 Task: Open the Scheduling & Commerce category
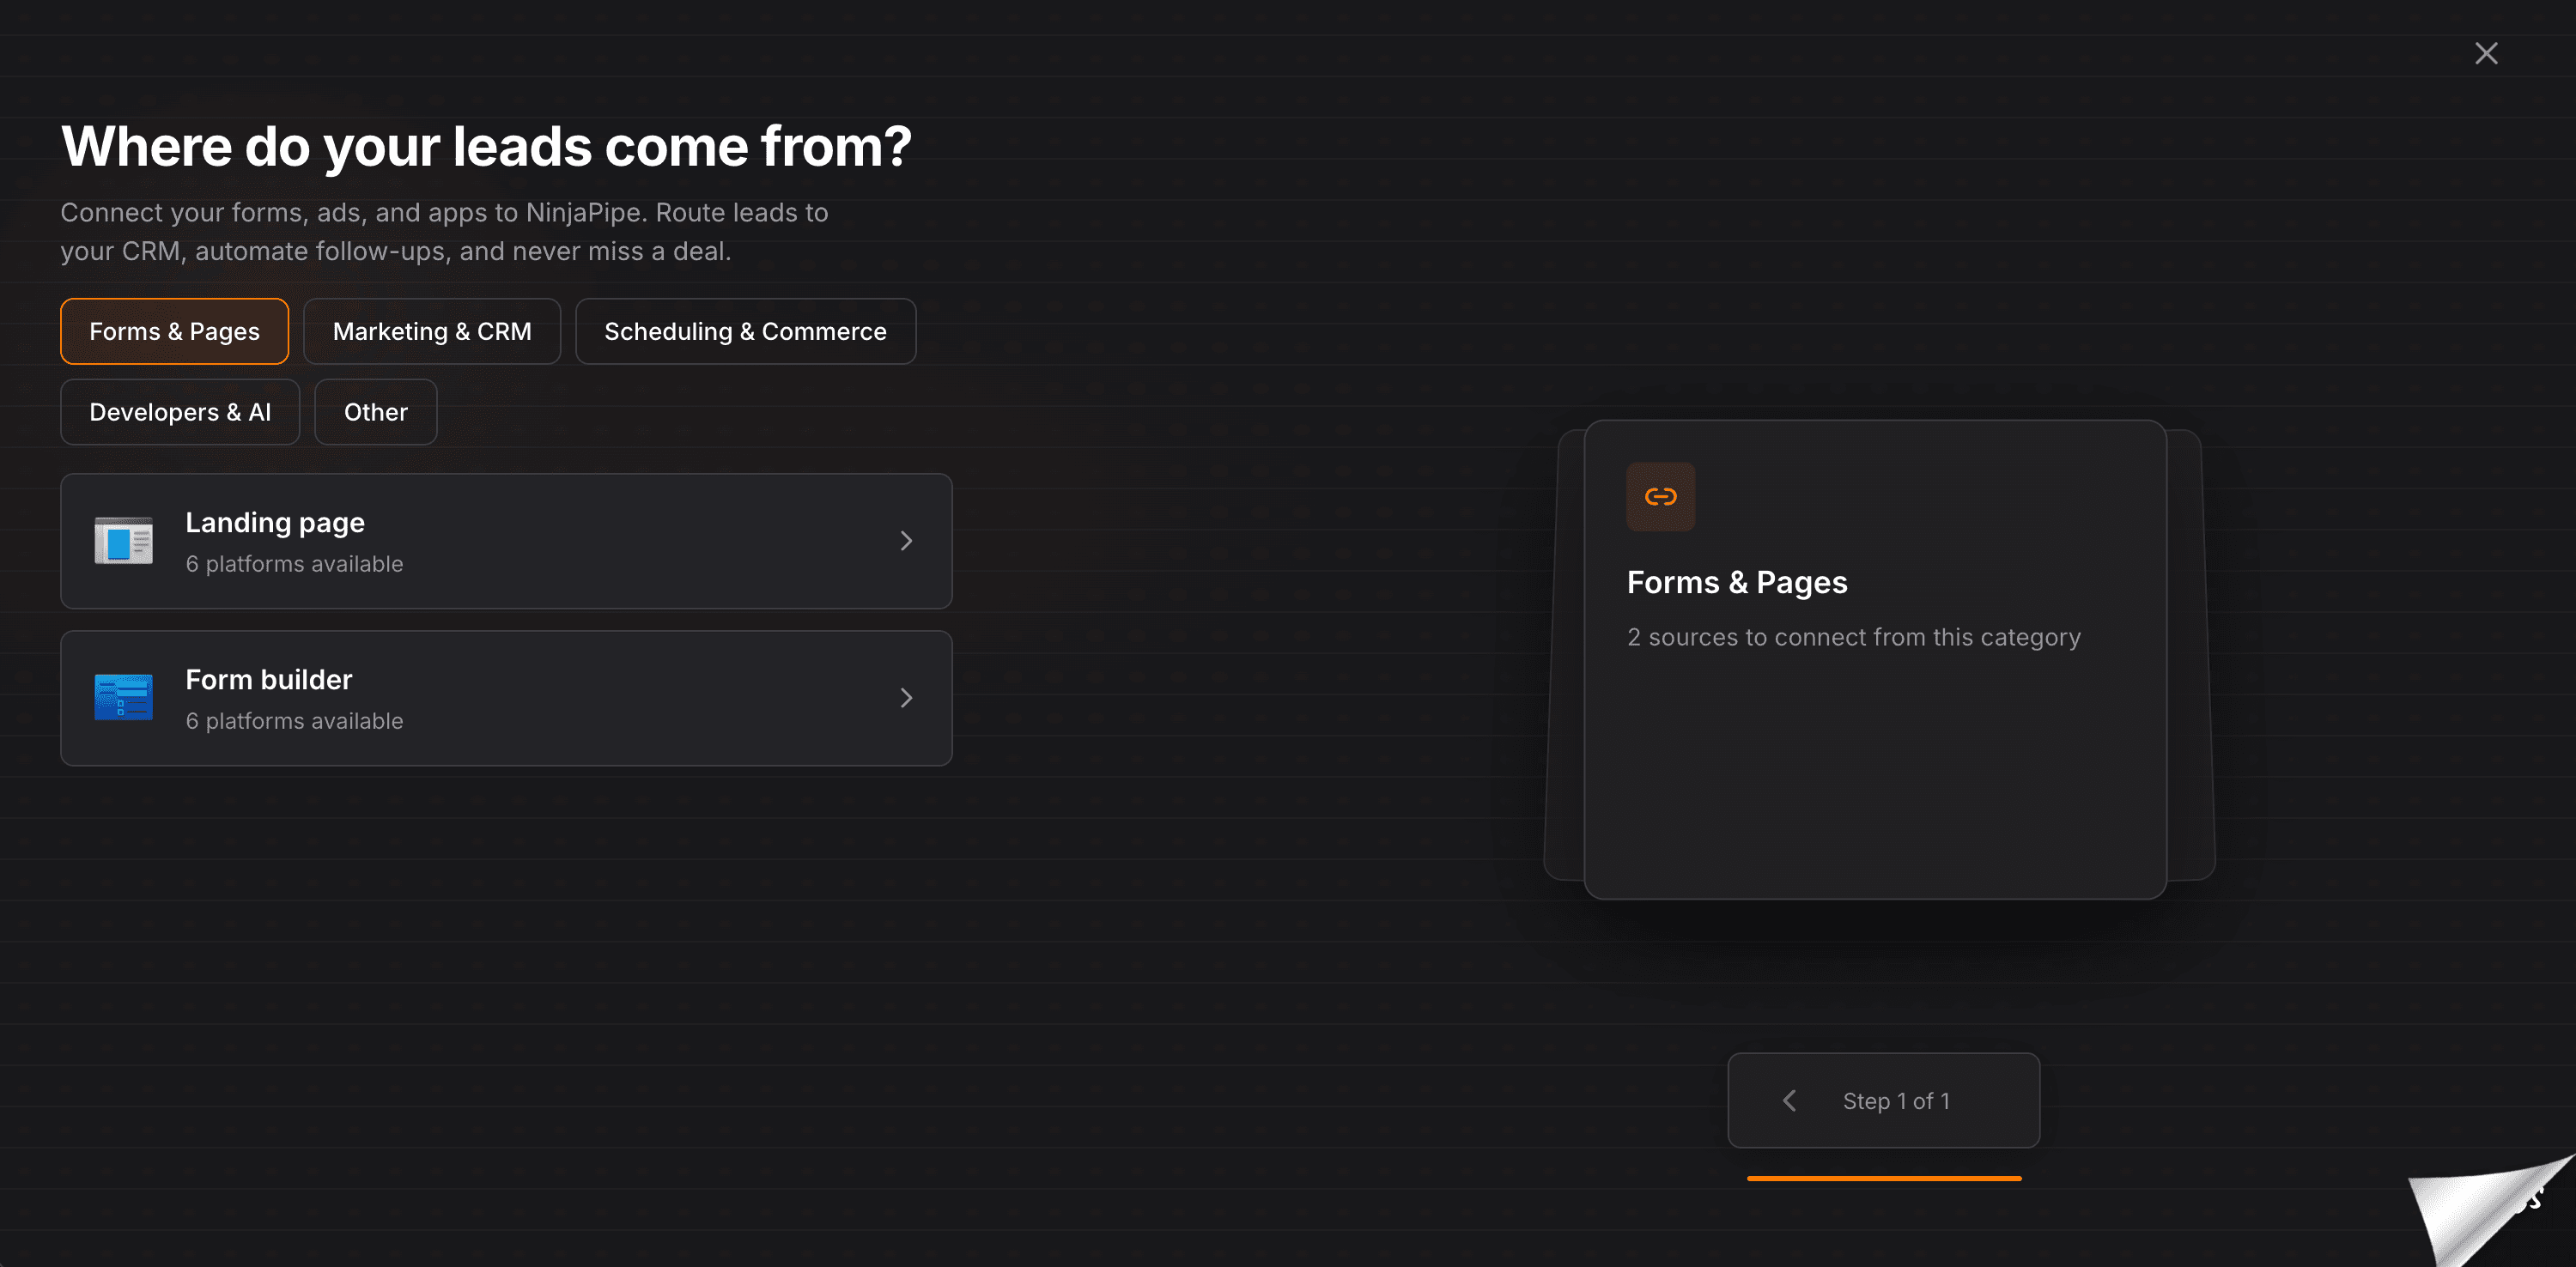pyautogui.click(x=745, y=331)
